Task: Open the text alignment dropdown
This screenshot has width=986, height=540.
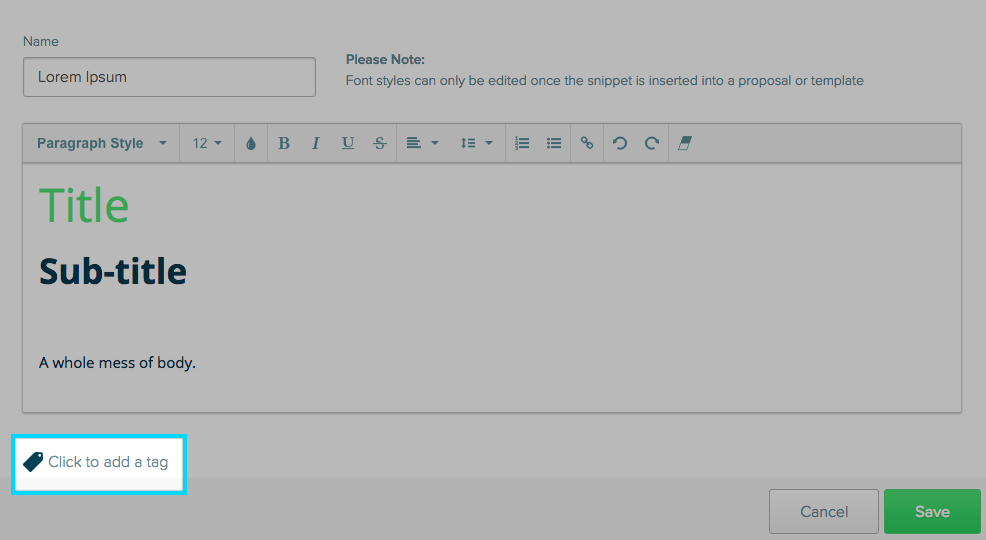Action: 422,143
